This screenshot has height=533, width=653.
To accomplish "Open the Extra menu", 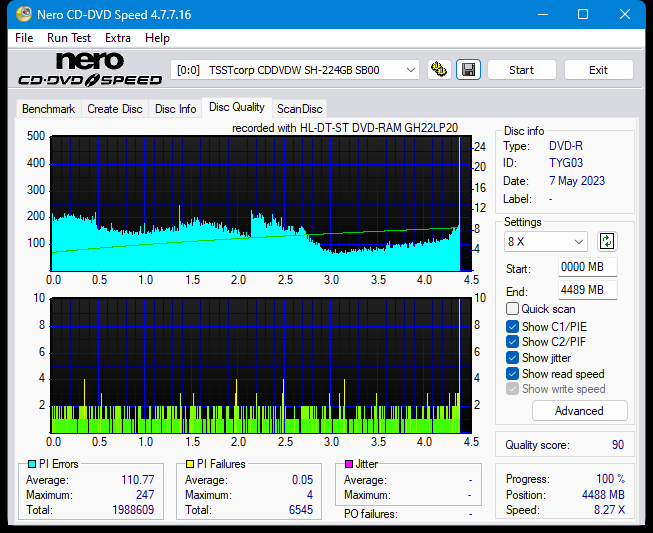I will pos(118,38).
